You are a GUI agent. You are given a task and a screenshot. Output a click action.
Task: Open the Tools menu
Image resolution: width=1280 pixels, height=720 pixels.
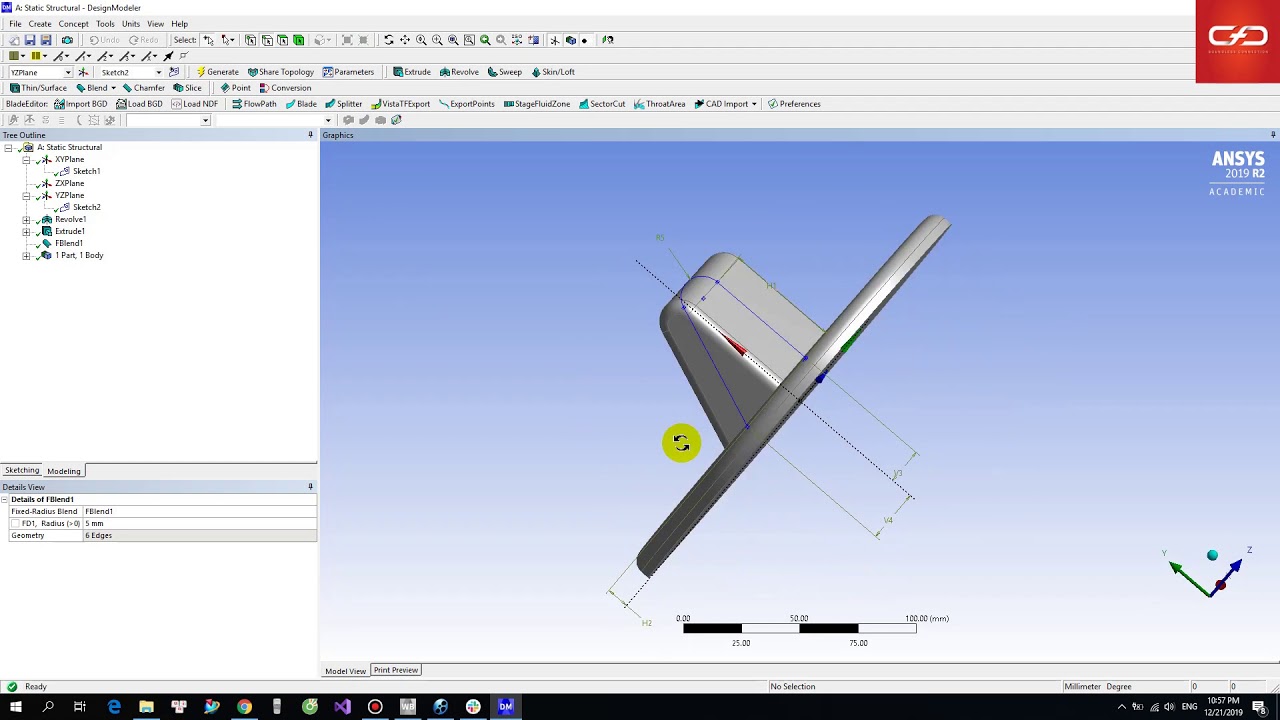pyautogui.click(x=105, y=24)
